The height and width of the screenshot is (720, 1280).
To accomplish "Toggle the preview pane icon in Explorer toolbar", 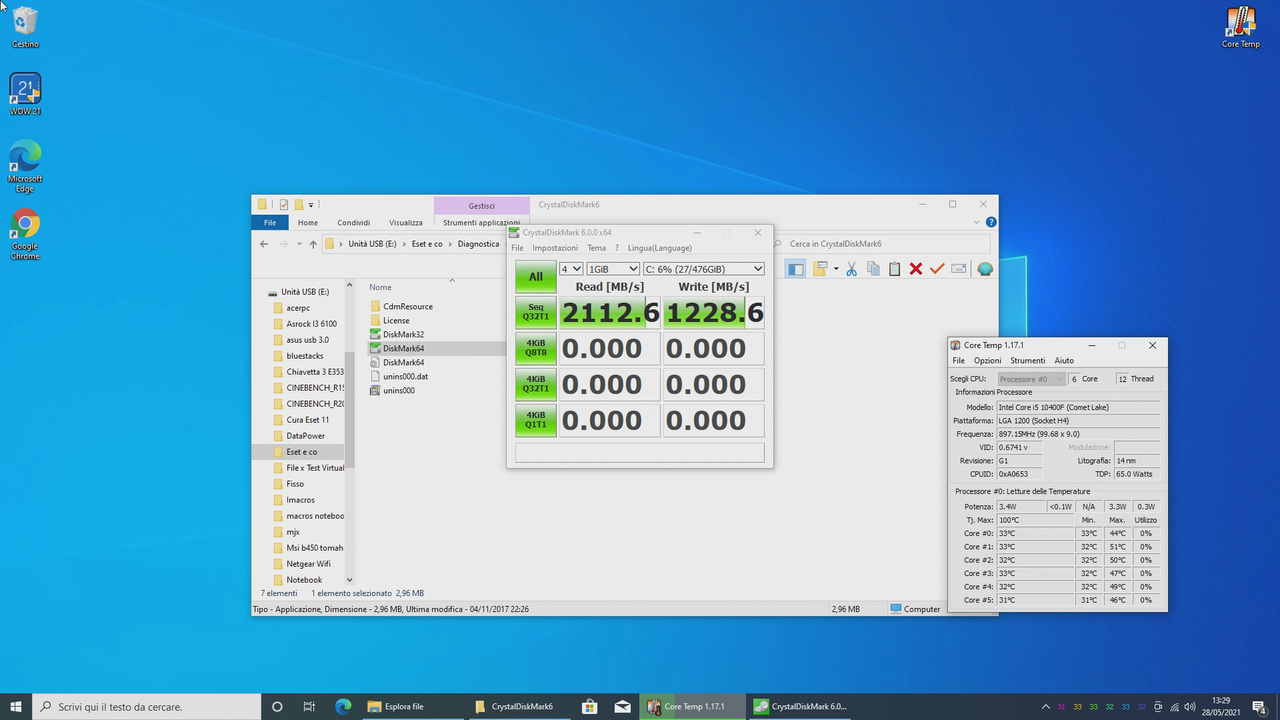I will [795, 269].
